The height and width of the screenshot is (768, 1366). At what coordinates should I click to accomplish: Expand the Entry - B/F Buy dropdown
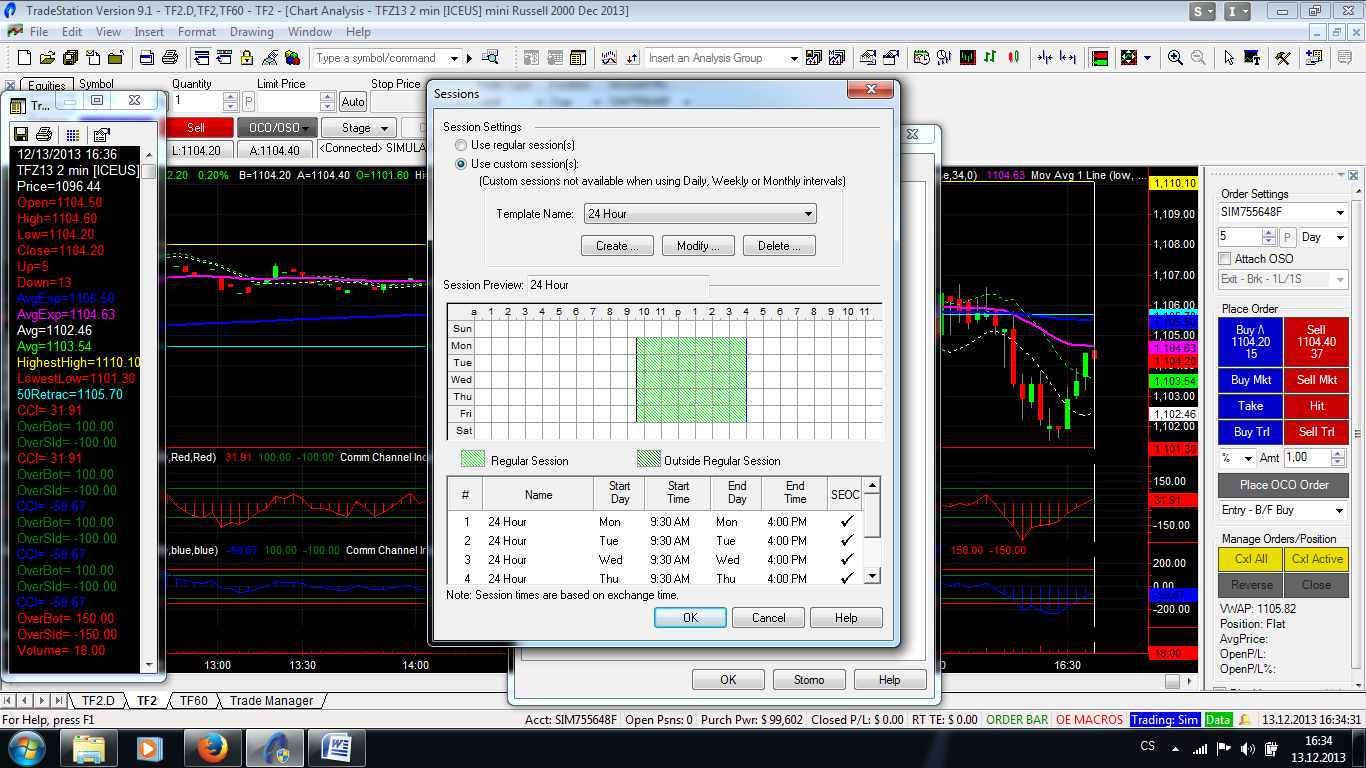(1340, 510)
